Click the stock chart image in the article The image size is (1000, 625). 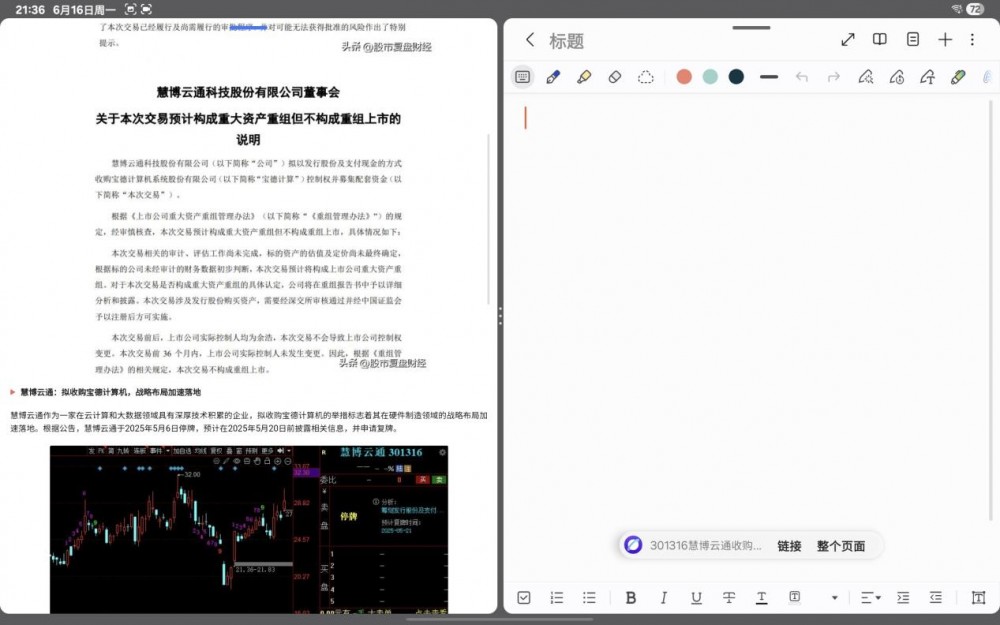click(249, 529)
